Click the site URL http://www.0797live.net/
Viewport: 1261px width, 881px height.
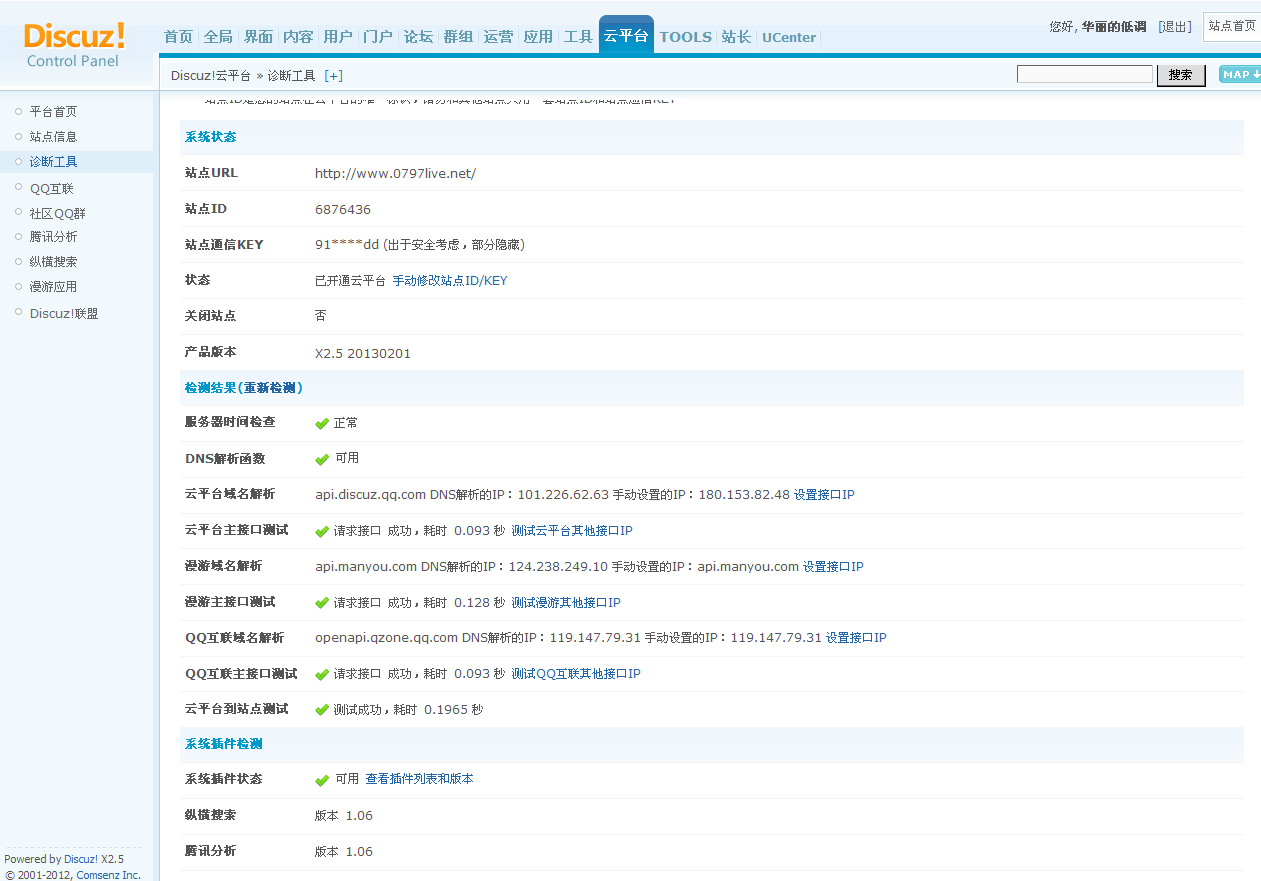pyautogui.click(x=395, y=174)
